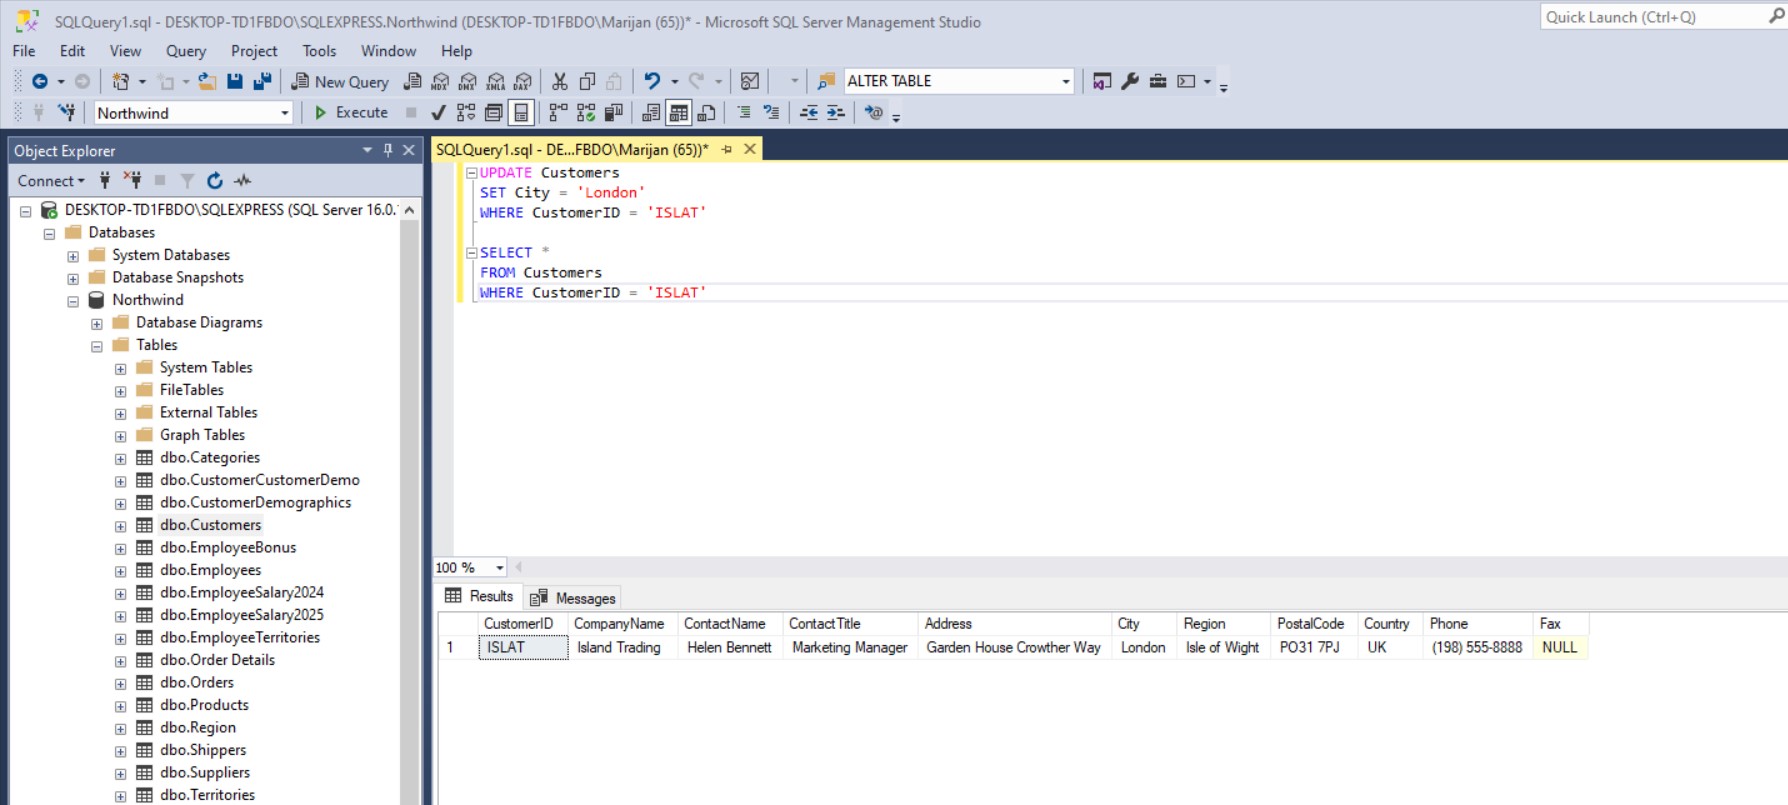Click the Object Explorer vertical scrollbar
Image resolution: width=1788 pixels, height=805 pixels.
pyautogui.click(x=409, y=500)
